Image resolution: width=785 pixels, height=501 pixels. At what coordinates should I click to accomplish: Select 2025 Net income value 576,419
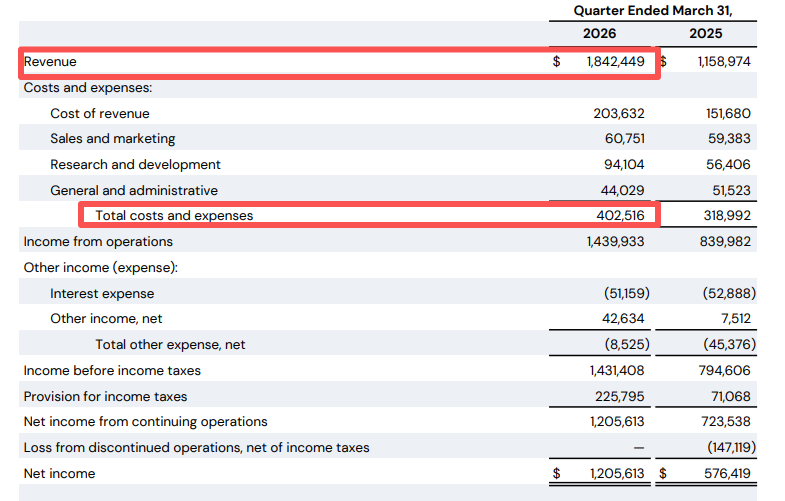tap(727, 474)
